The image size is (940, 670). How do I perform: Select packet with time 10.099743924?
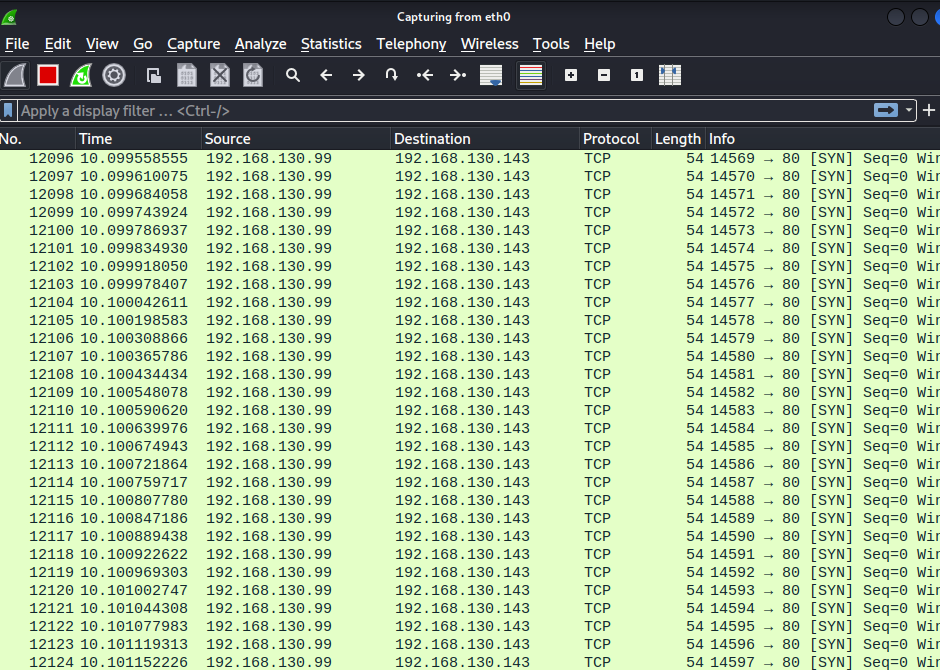point(470,213)
